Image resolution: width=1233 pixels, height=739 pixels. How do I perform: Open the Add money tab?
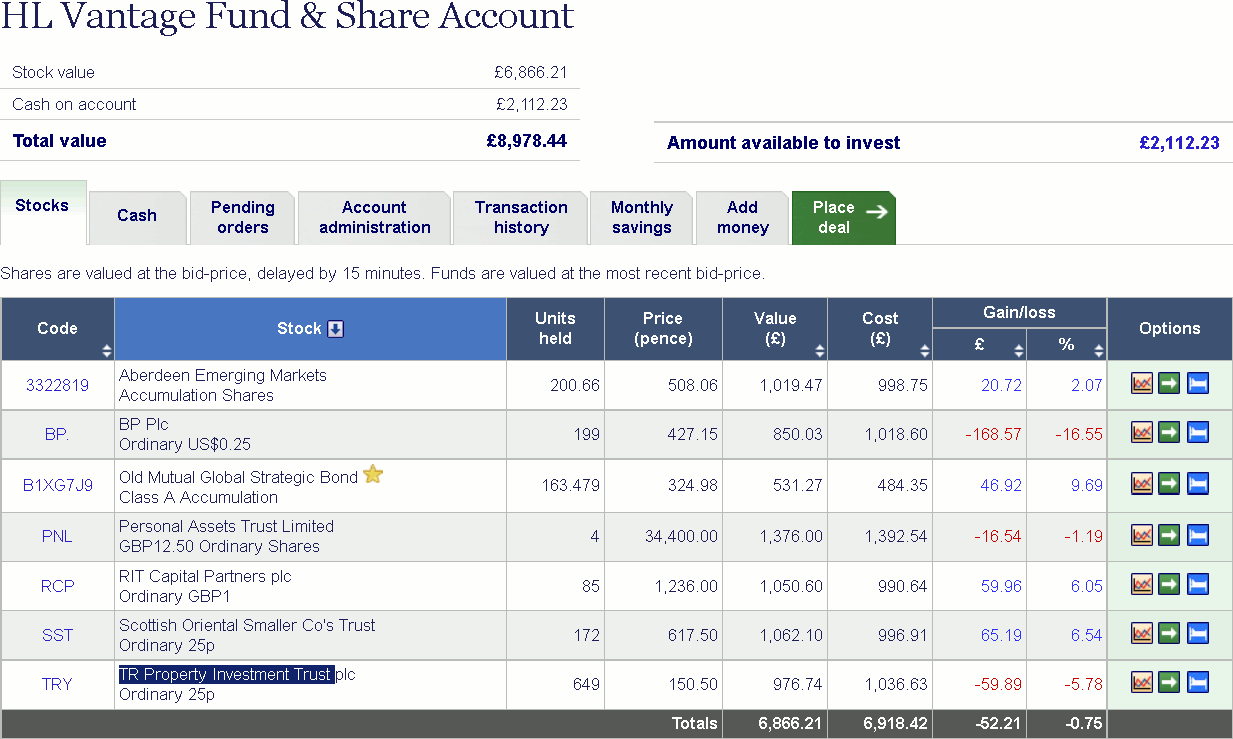[x=742, y=217]
